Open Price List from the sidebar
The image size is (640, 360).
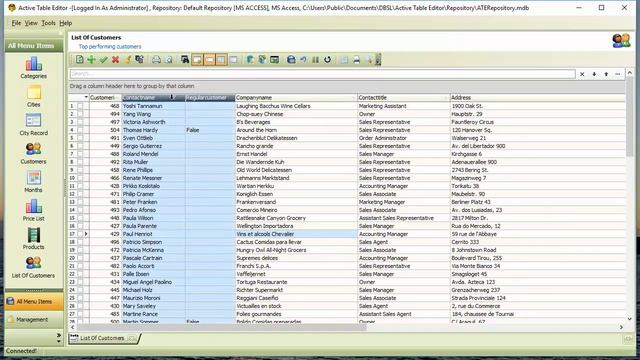[x=33, y=211]
